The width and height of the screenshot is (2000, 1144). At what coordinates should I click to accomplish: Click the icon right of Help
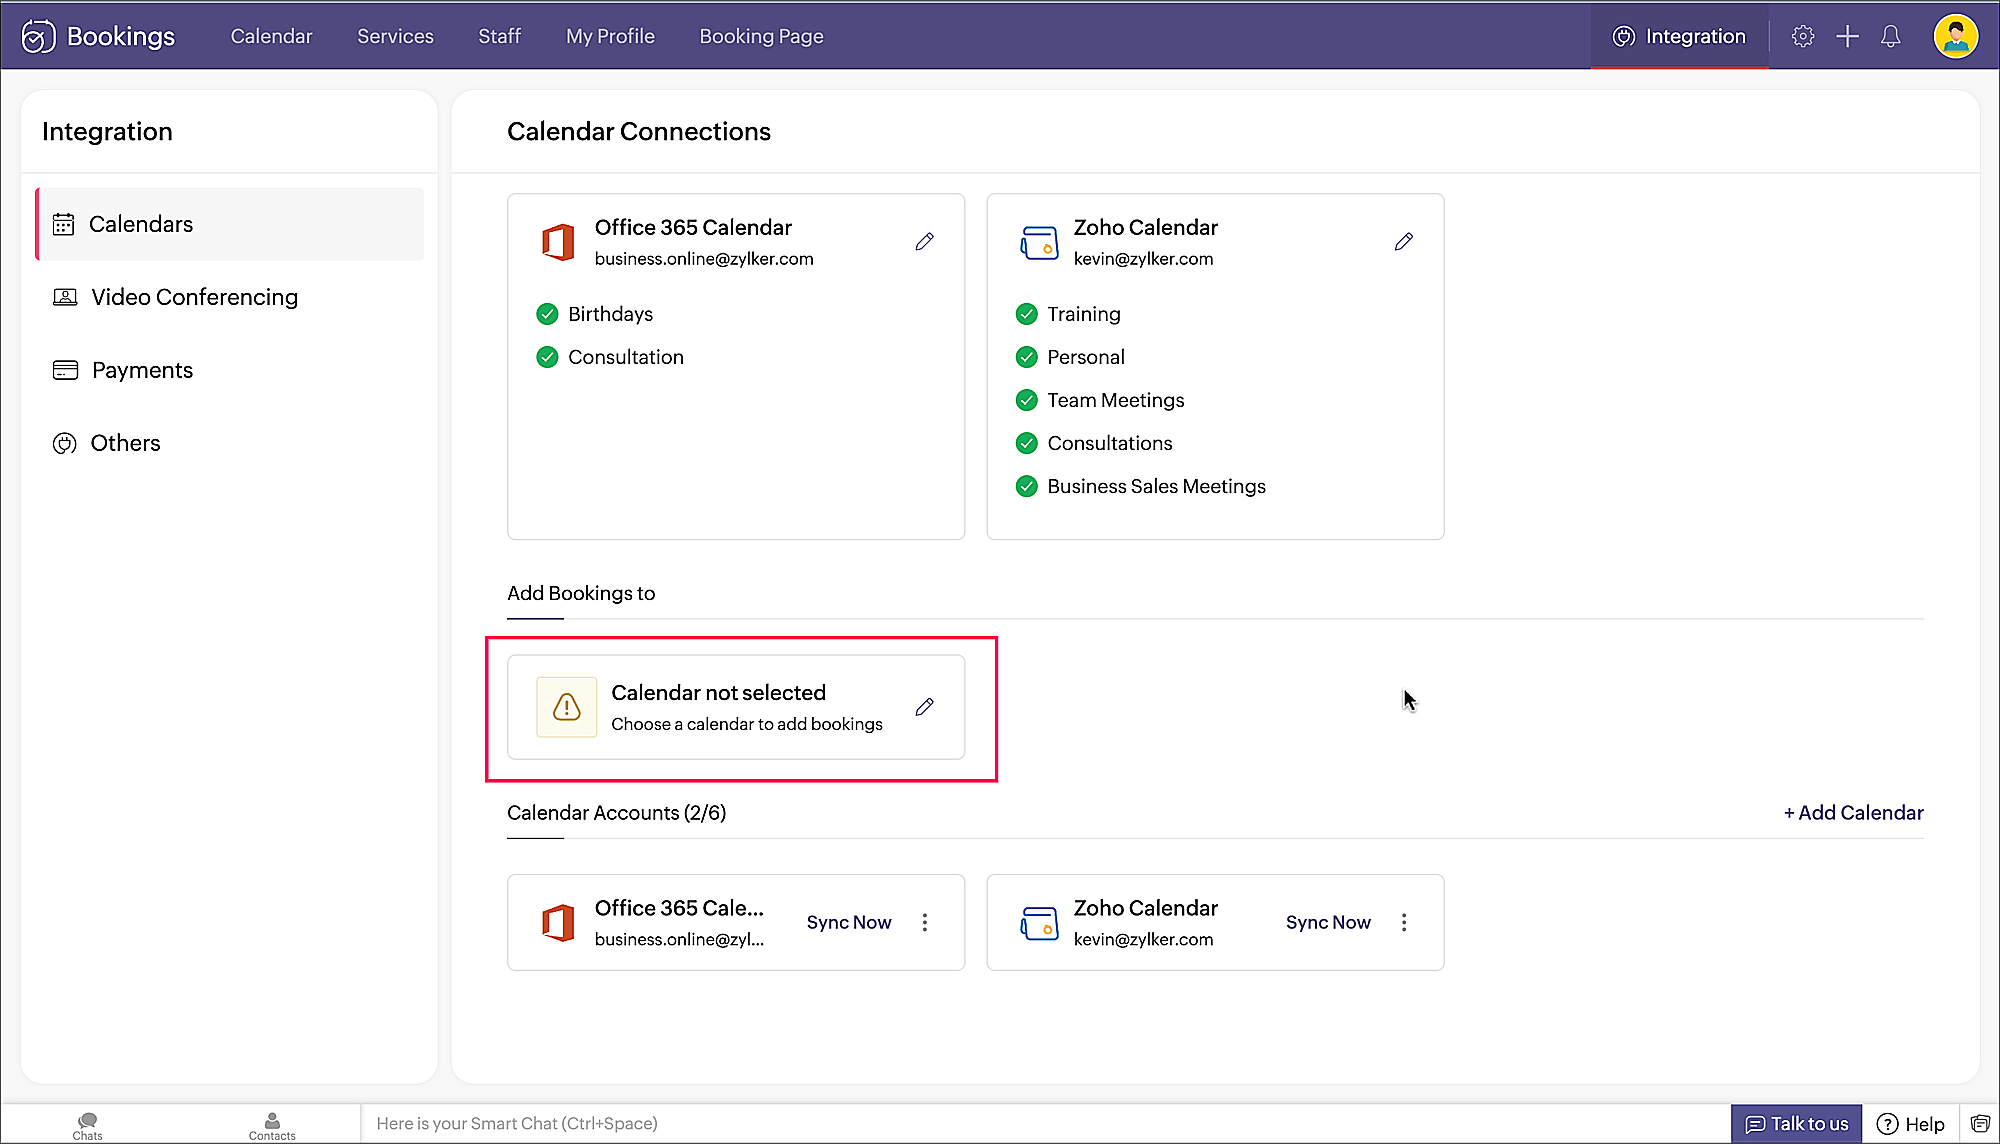click(x=1980, y=1123)
